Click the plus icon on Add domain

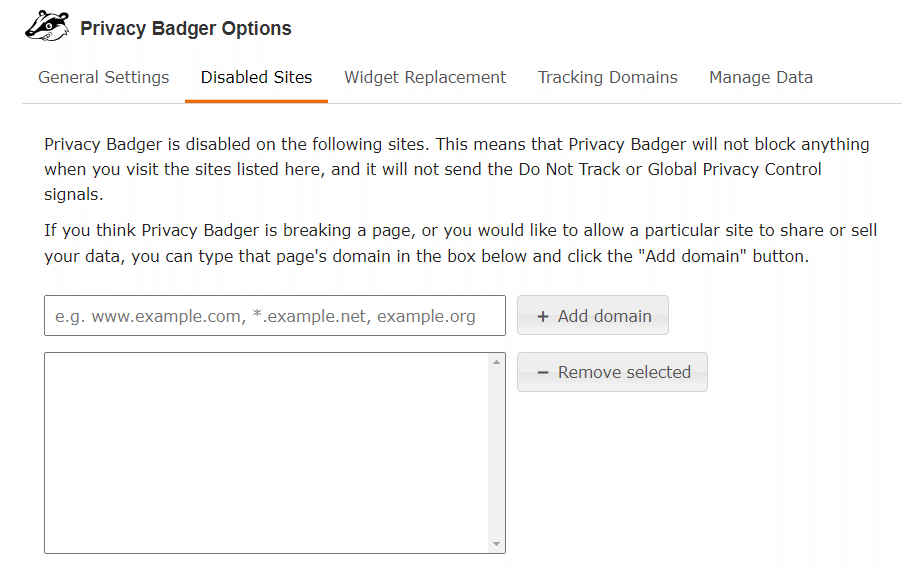coord(543,316)
